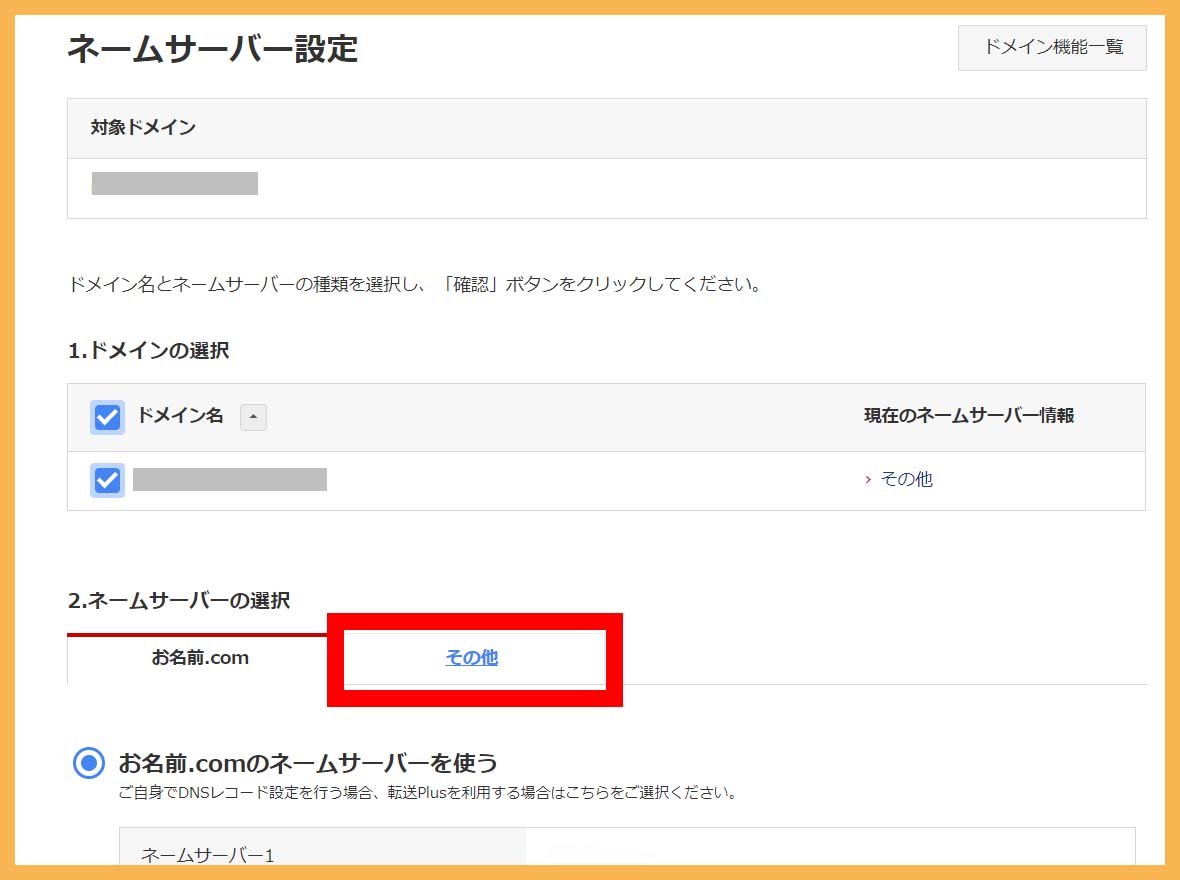Switch to the お名前.com tab
1180x880 pixels.
pos(200,658)
